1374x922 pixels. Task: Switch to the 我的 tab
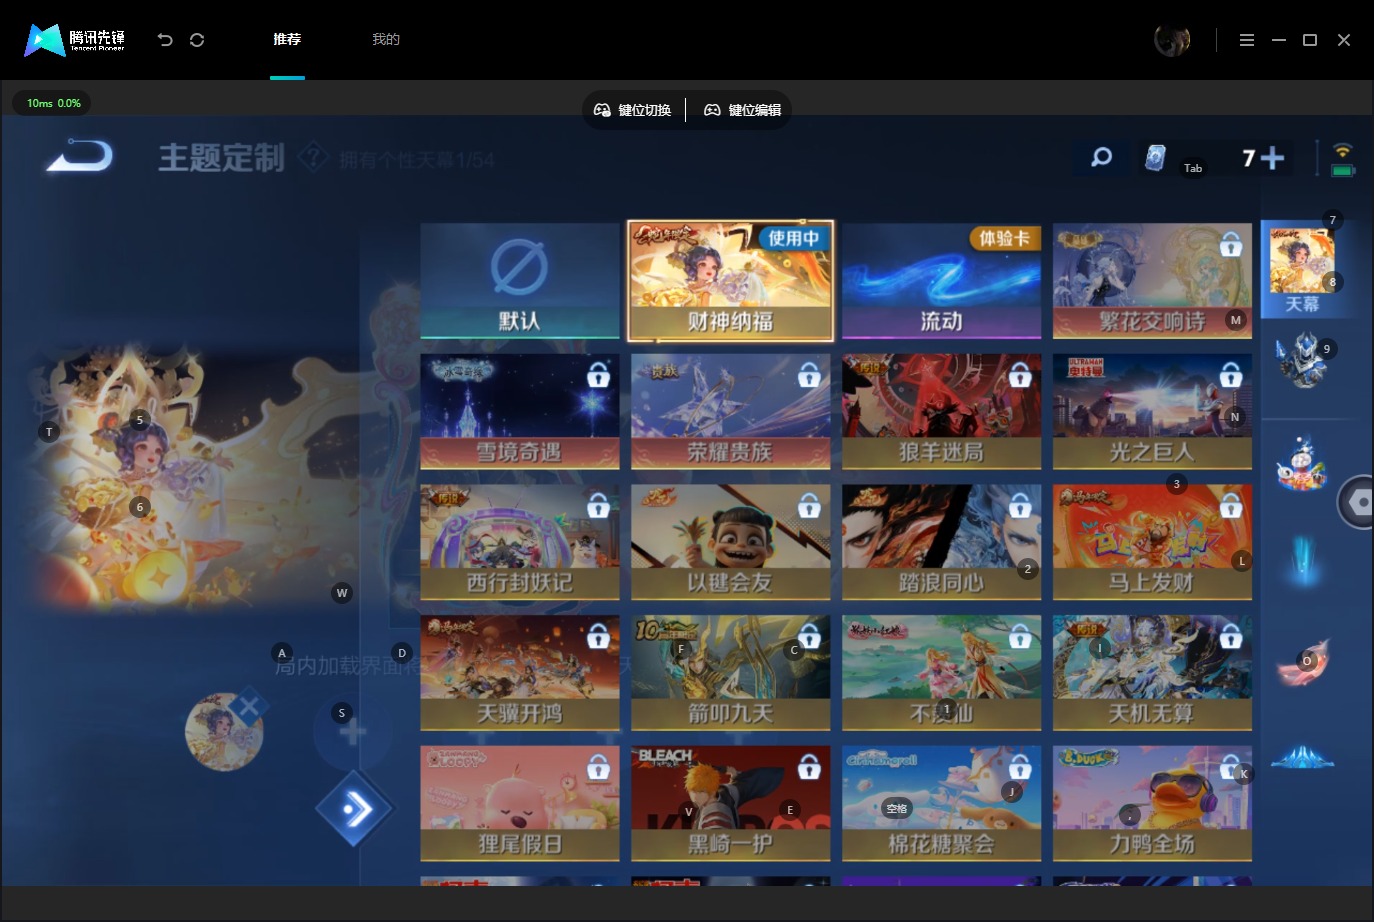[386, 40]
